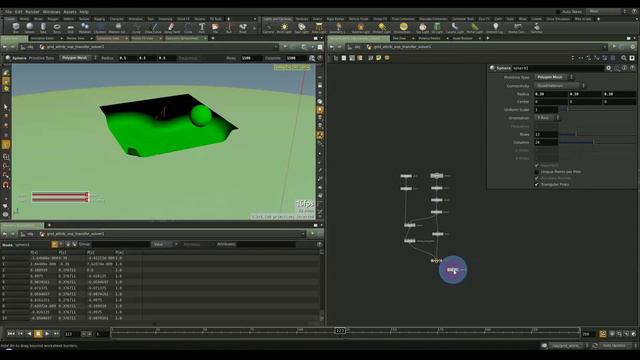Select the Metaball shelf tool

84,28
